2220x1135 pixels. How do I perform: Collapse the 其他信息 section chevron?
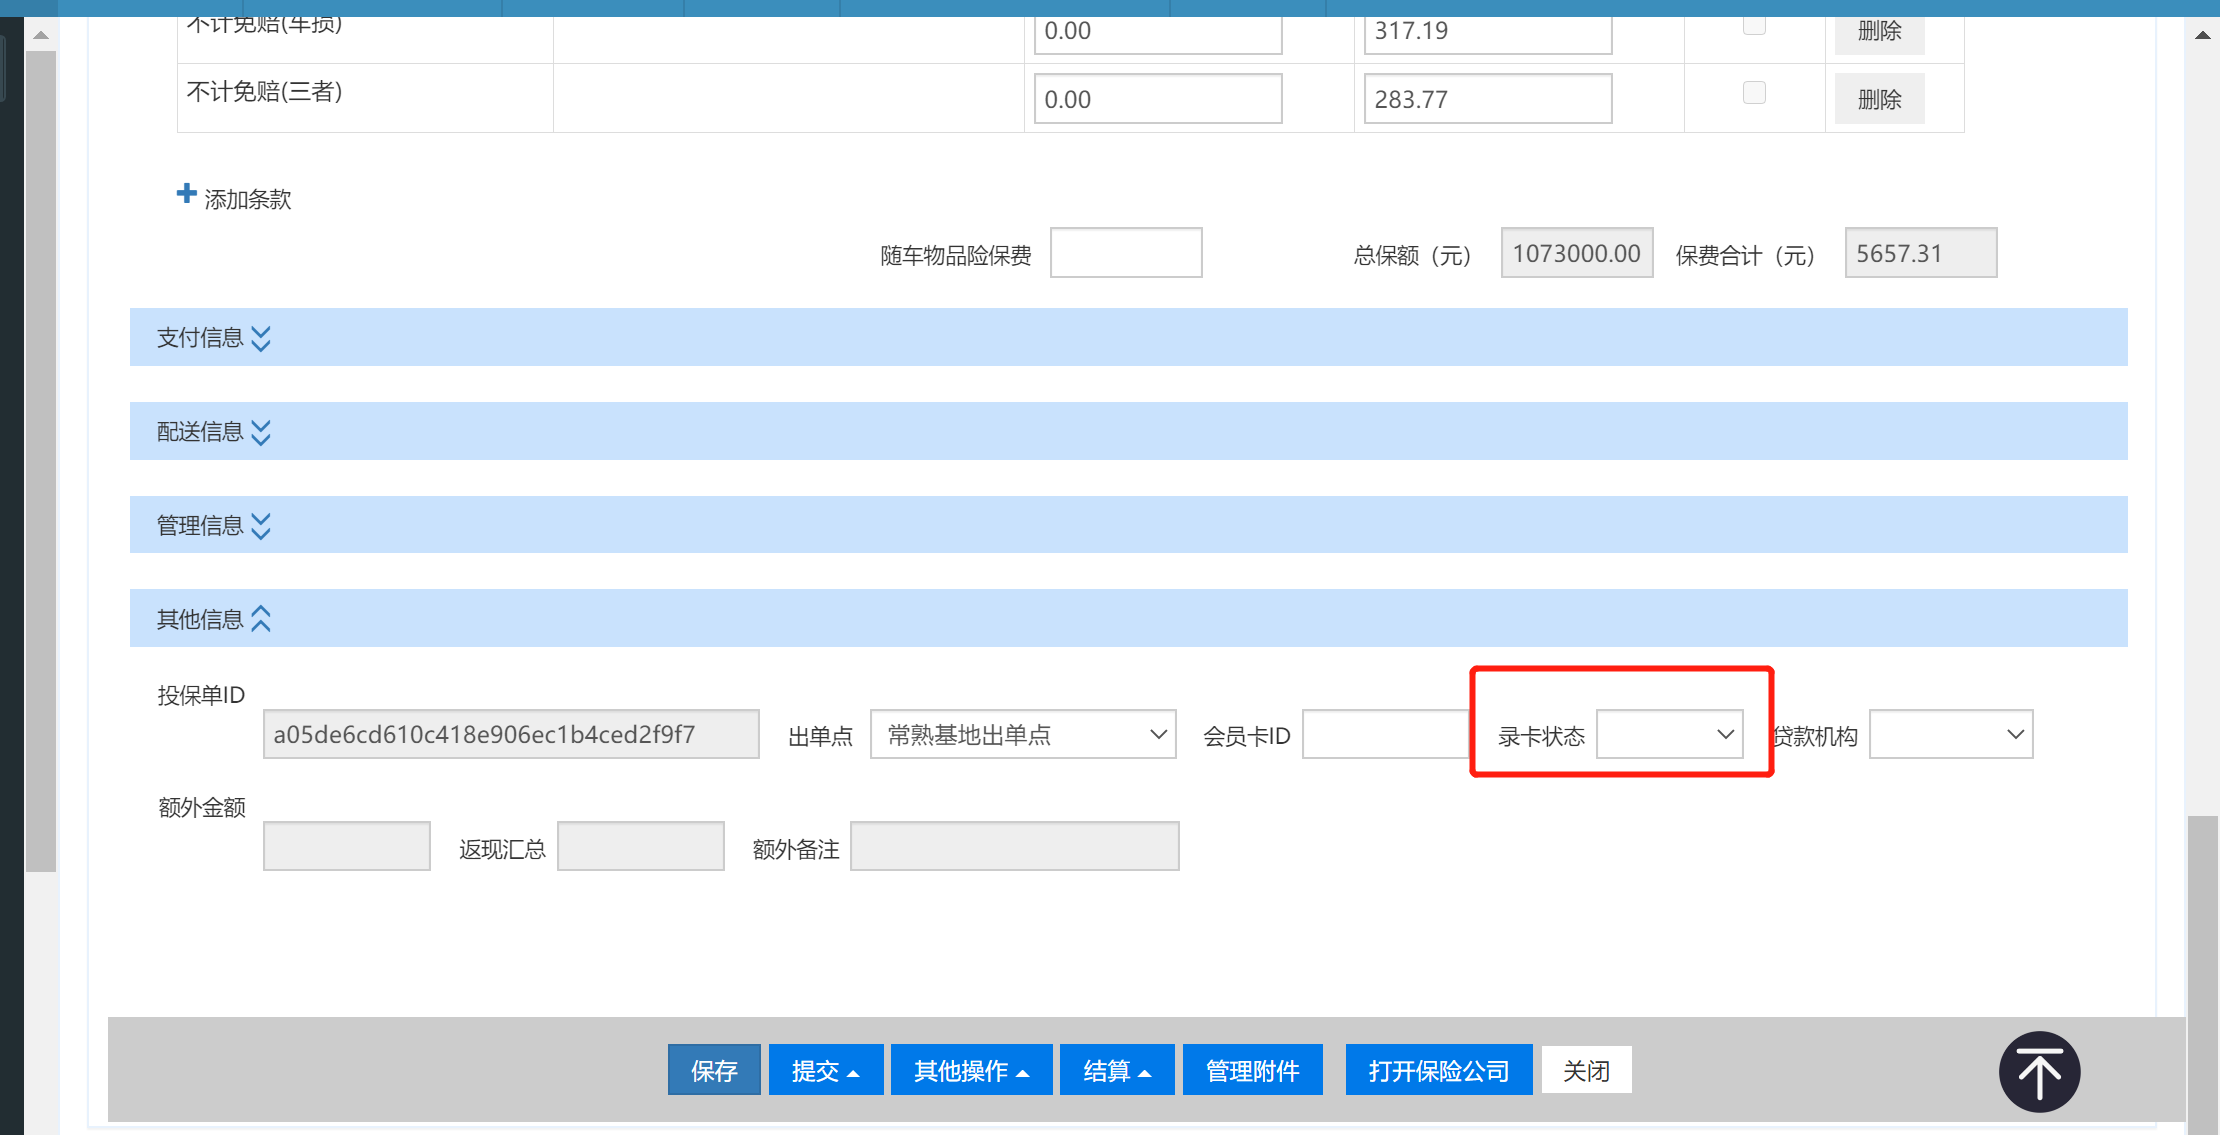tap(261, 619)
